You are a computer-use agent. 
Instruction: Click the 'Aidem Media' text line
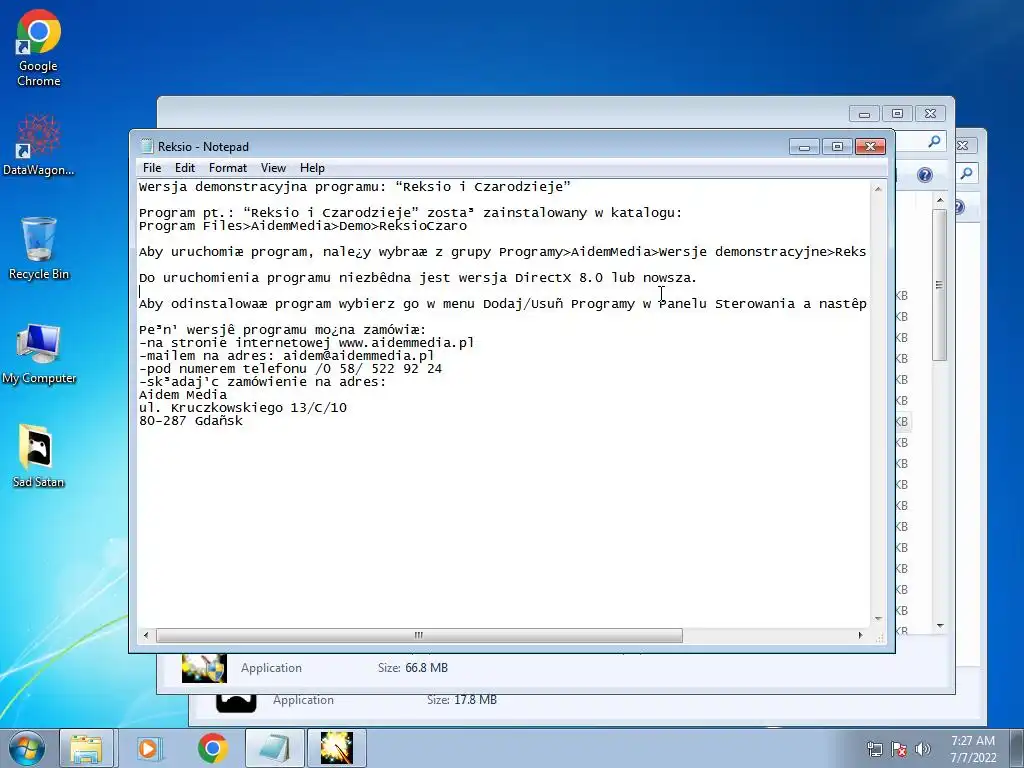coord(183,395)
